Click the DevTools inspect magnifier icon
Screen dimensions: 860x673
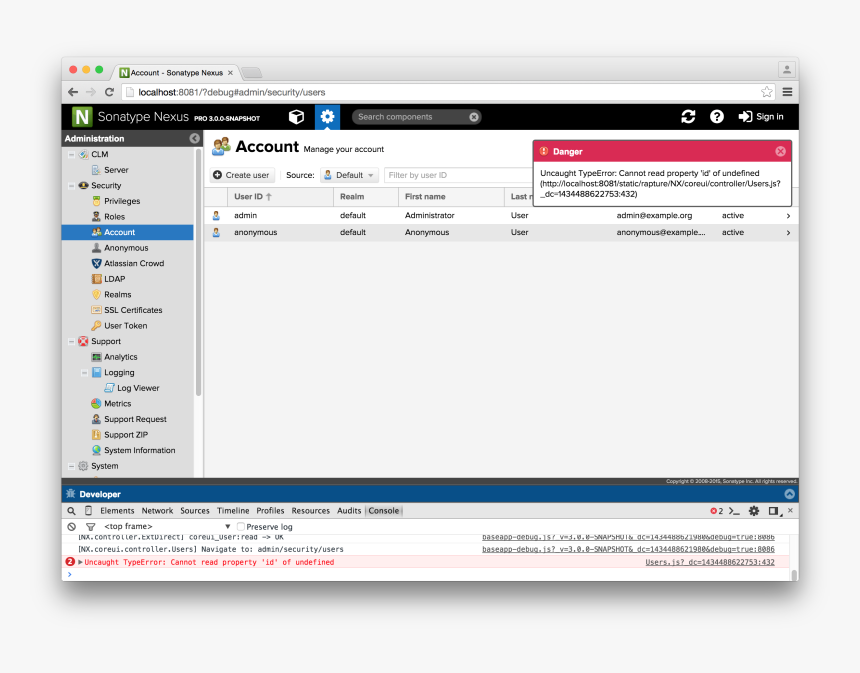click(x=71, y=511)
